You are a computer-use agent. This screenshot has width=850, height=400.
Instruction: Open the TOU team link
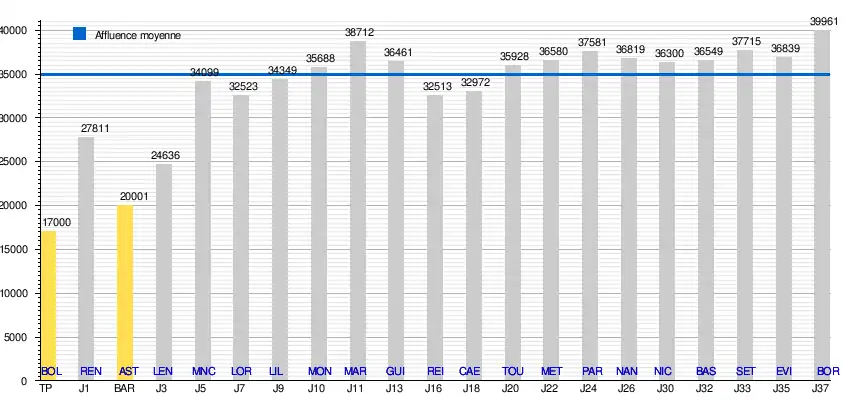point(513,371)
